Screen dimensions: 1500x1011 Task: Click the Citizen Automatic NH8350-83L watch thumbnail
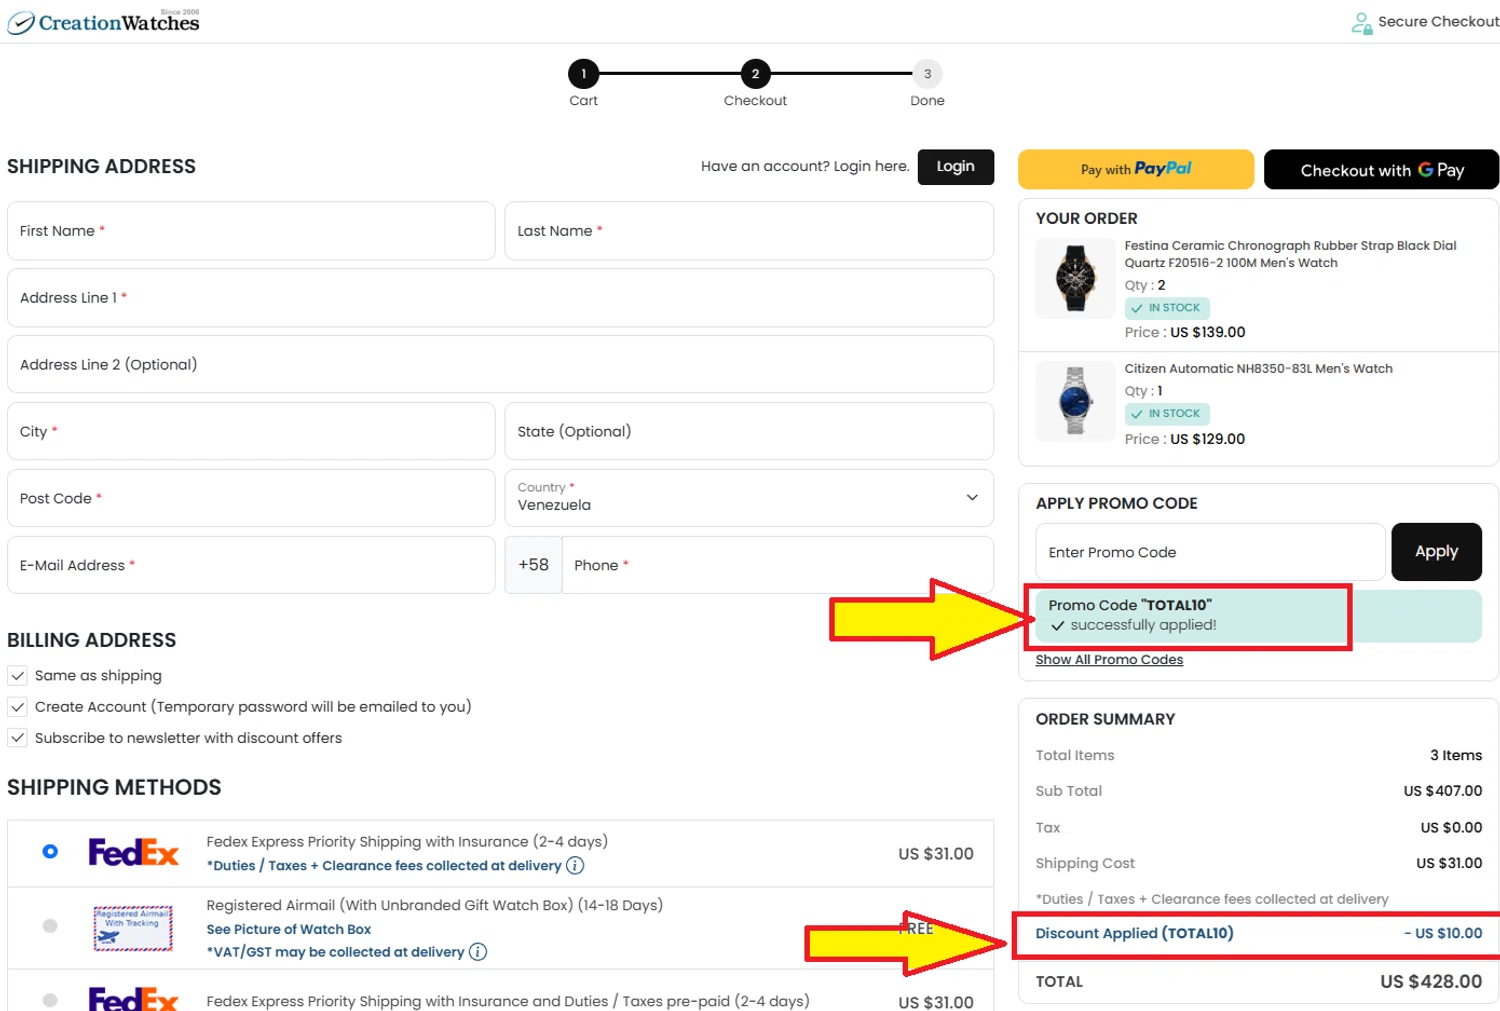pyautogui.click(x=1075, y=401)
